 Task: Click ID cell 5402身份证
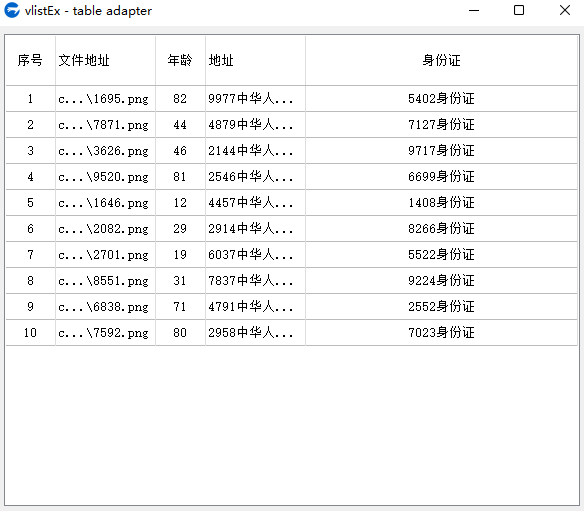point(441,99)
